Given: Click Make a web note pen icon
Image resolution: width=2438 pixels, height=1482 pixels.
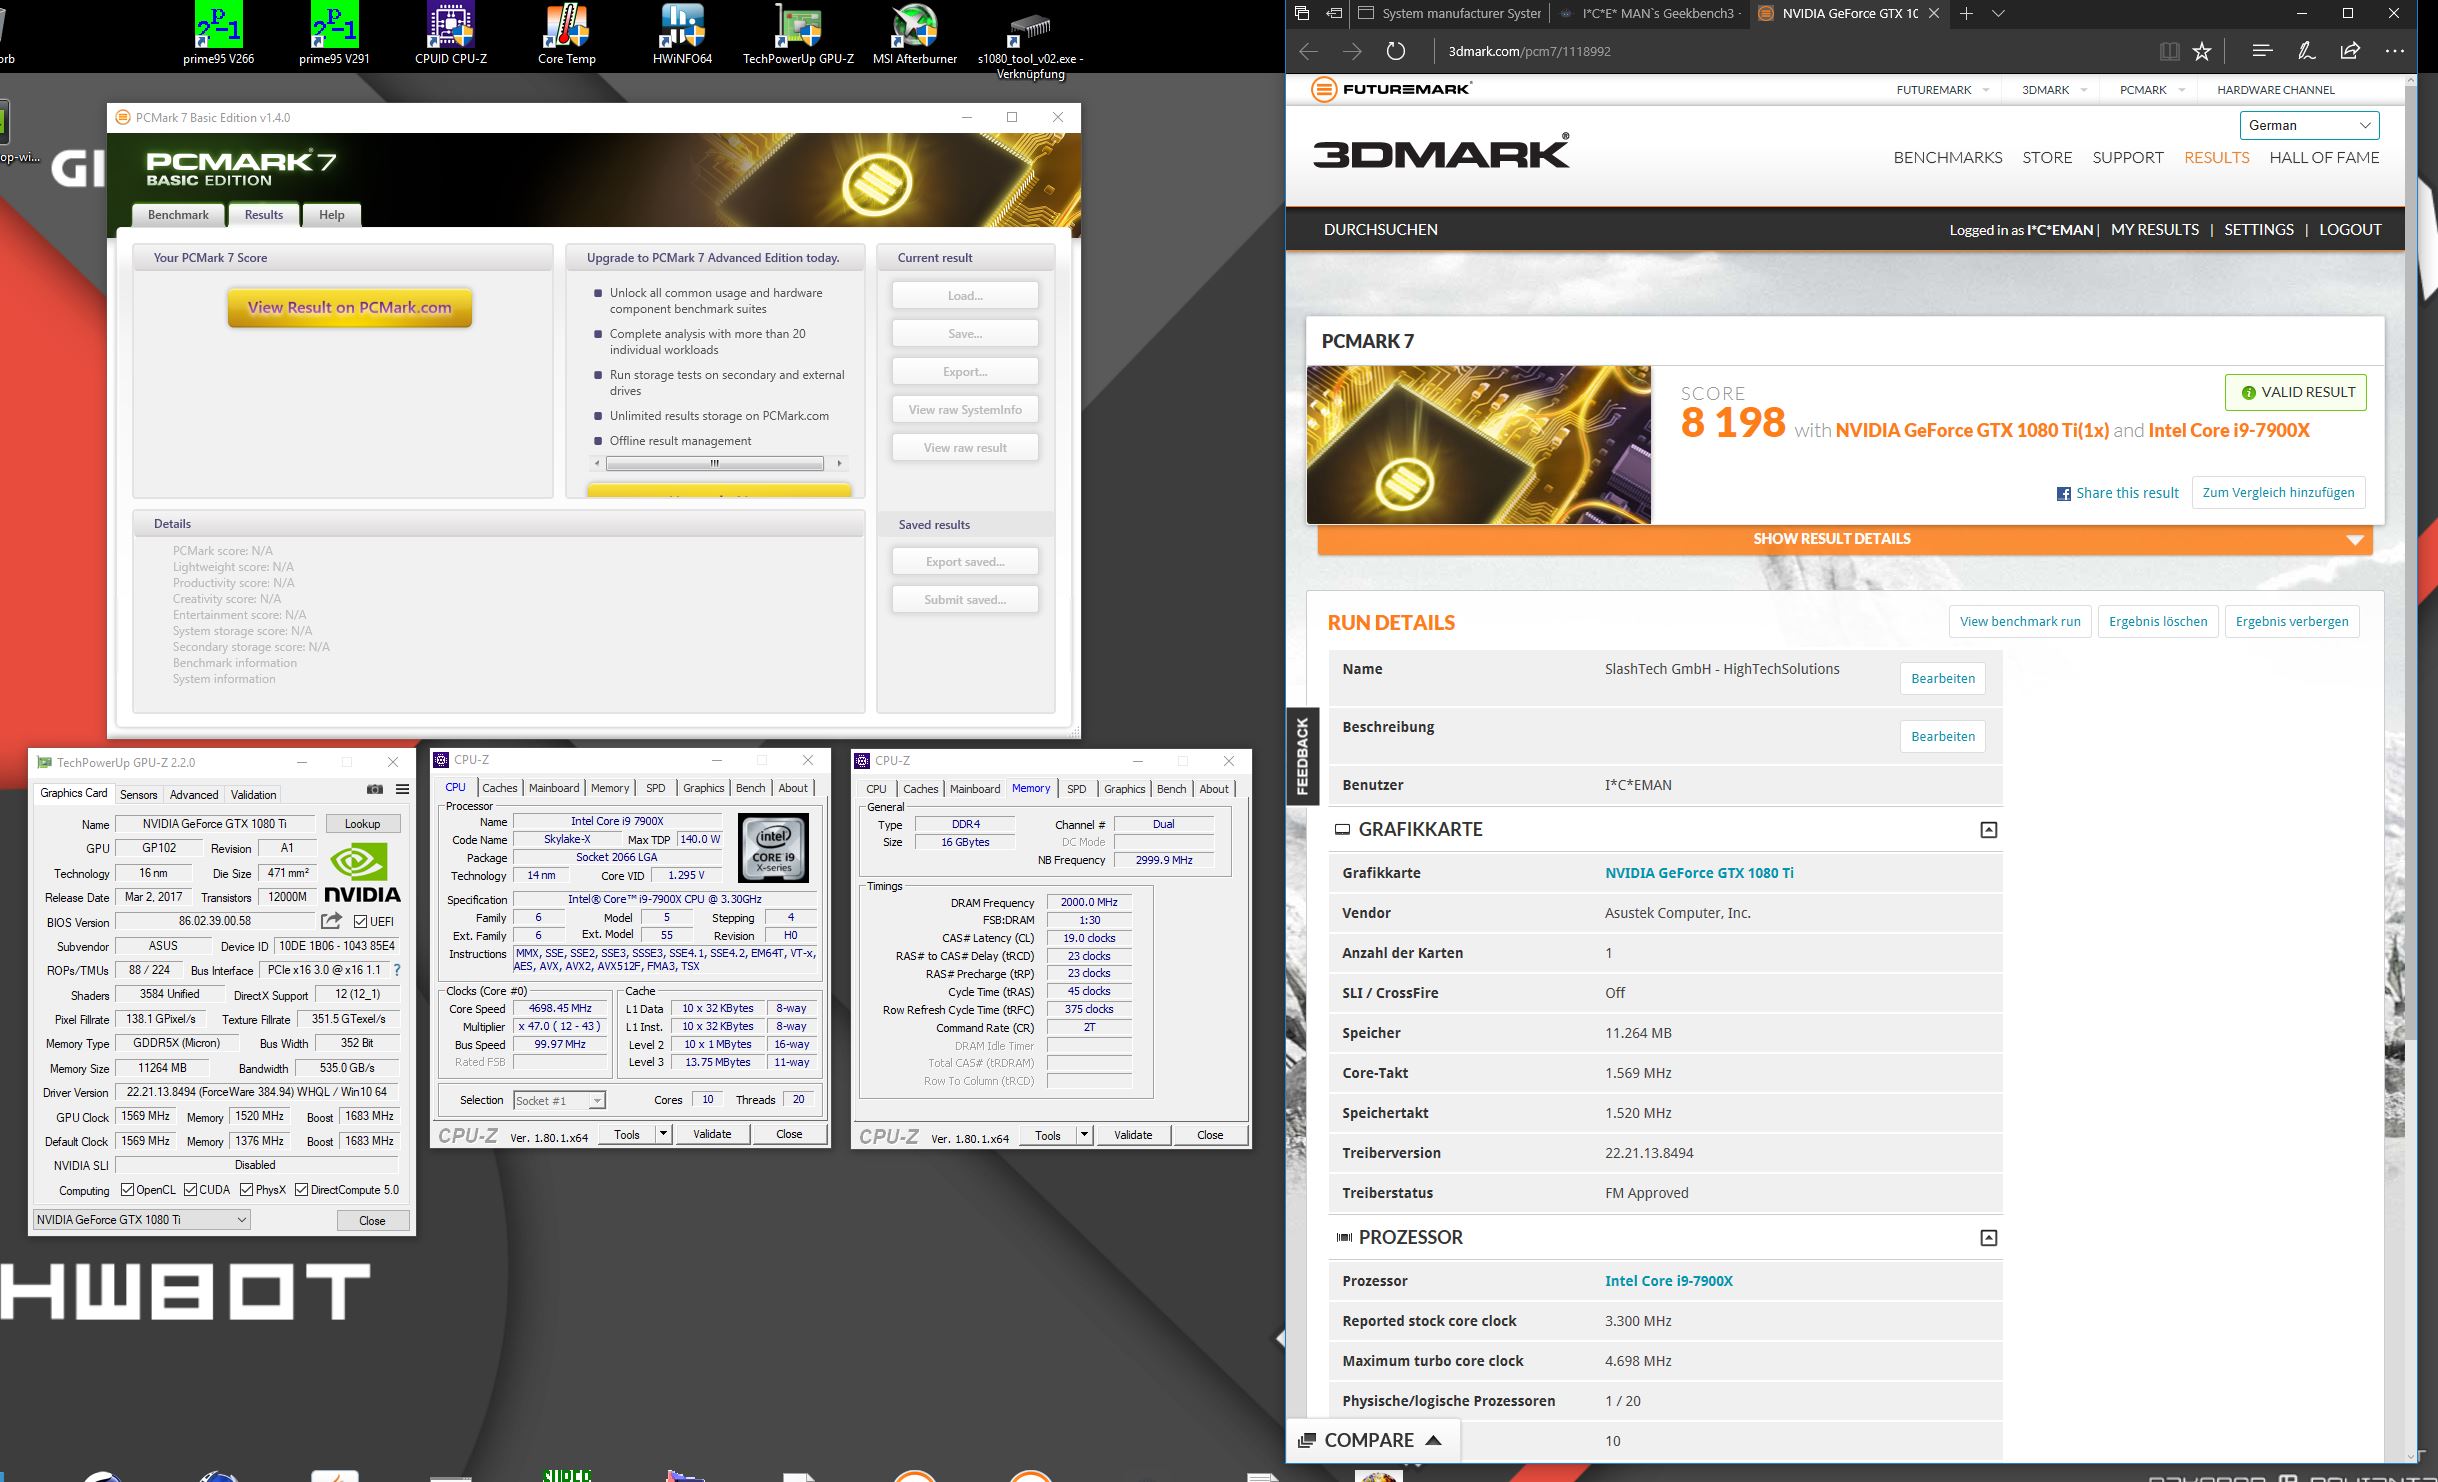Looking at the screenshot, I should pyautogui.click(x=2306, y=51).
